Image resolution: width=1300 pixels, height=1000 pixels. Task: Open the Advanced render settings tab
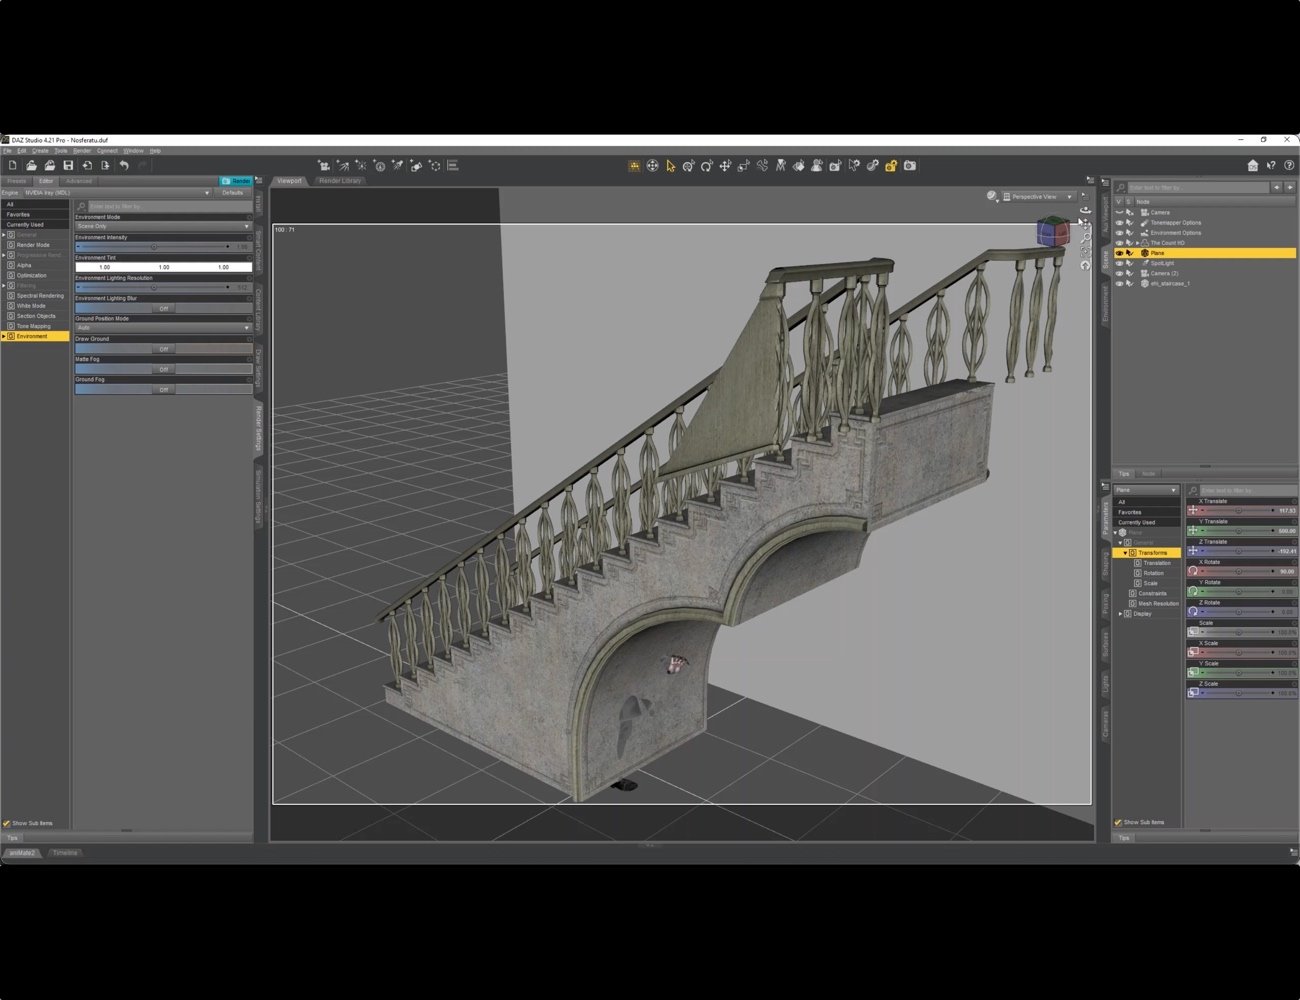[x=79, y=181]
